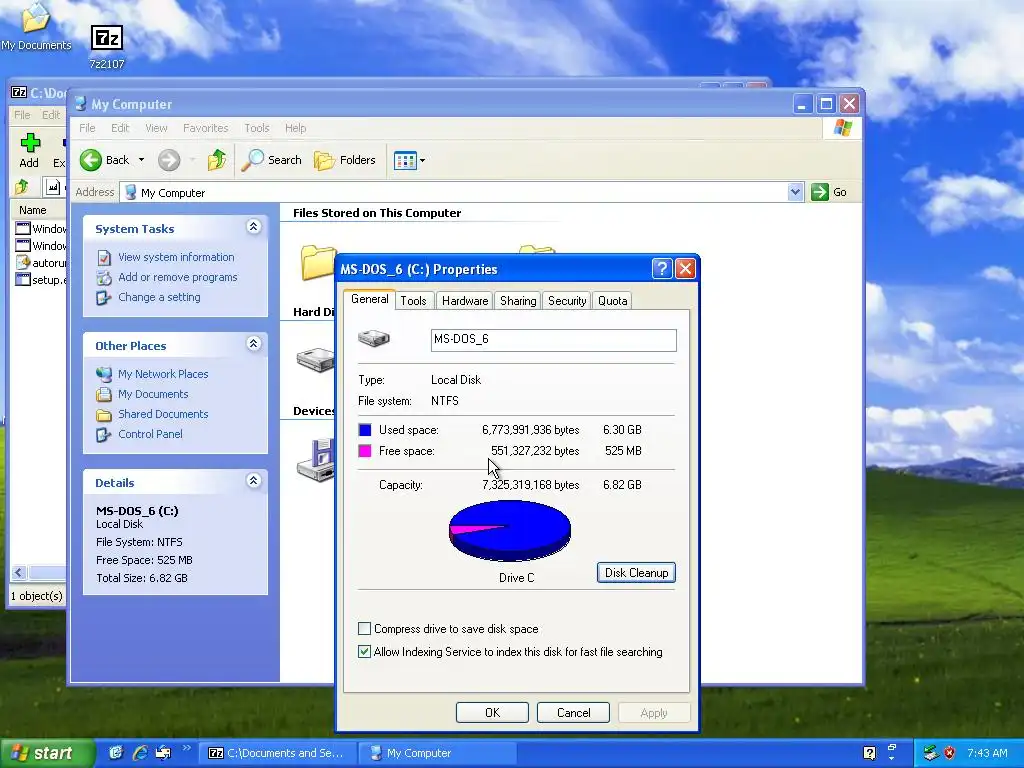Click the hard disk drive icon in My Computer
The width and height of the screenshot is (1024, 768).
click(316, 359)
